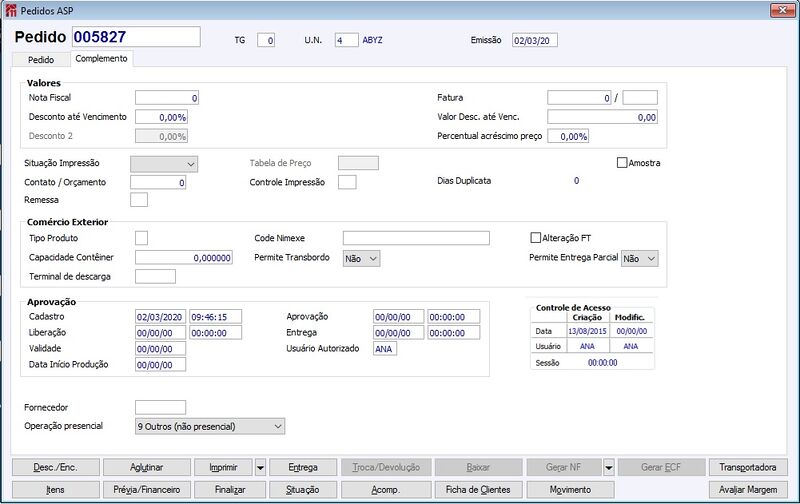The image size is (800, 504).
Task: Open the Permite Transbordo combo box
Action: click(x=361, y=259)
